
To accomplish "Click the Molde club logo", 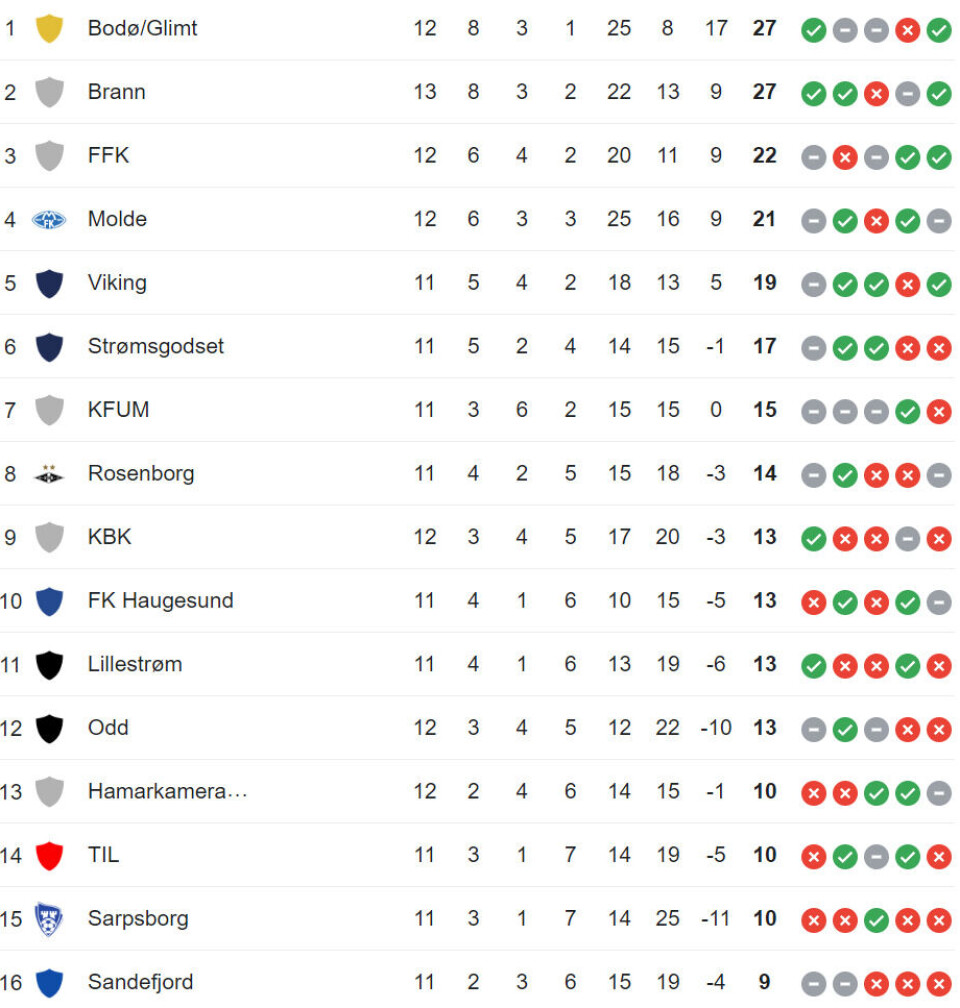I will [49, 219].
